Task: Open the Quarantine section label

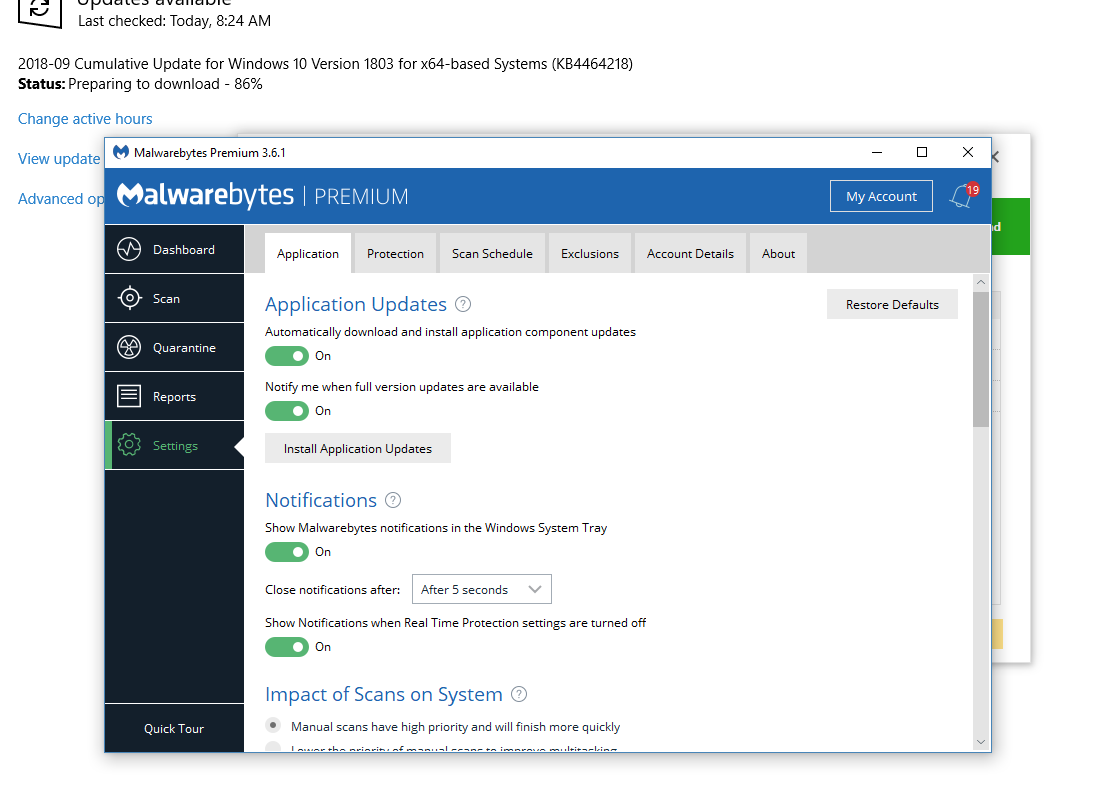Action: click(x=185, y=348)
